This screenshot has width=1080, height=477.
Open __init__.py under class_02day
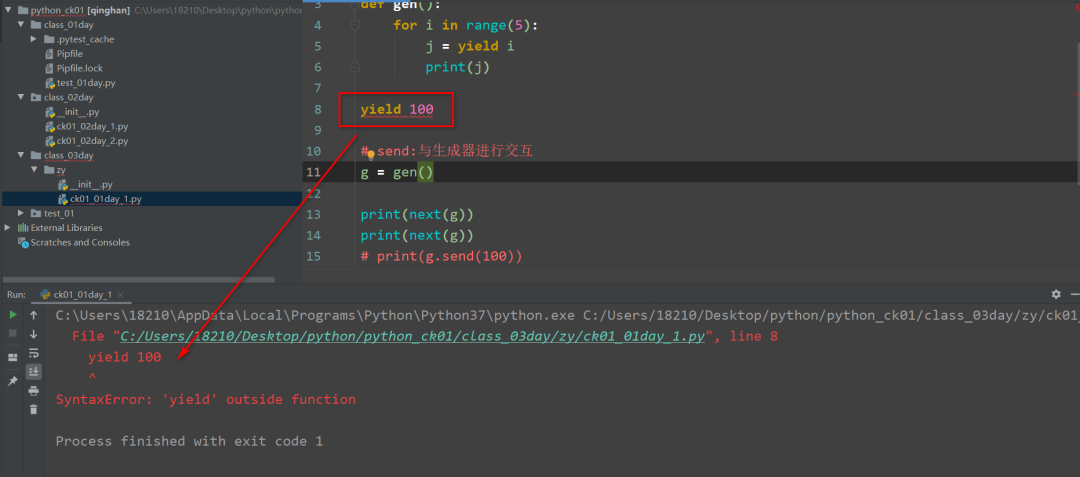coord(78,112)
